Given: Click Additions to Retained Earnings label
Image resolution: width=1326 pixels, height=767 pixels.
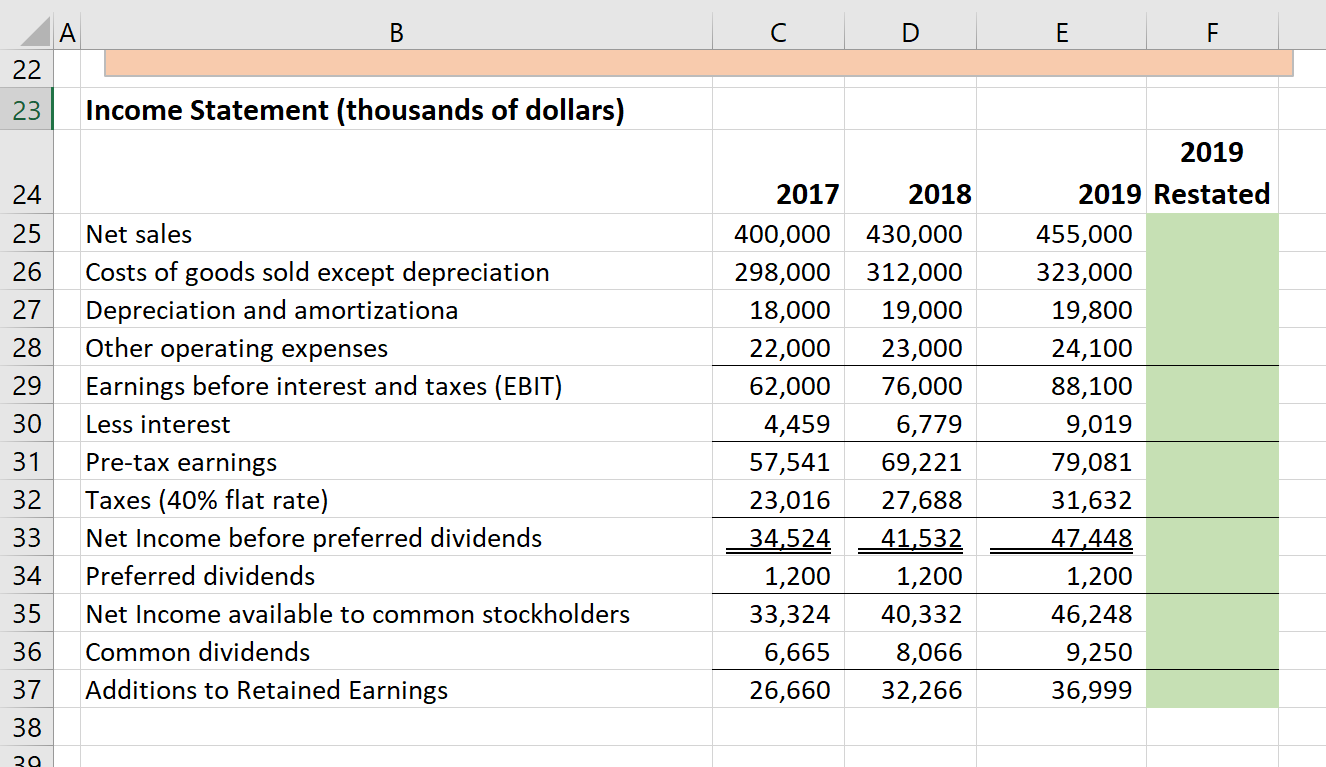Looking at the screenshot, I should 267,690.
